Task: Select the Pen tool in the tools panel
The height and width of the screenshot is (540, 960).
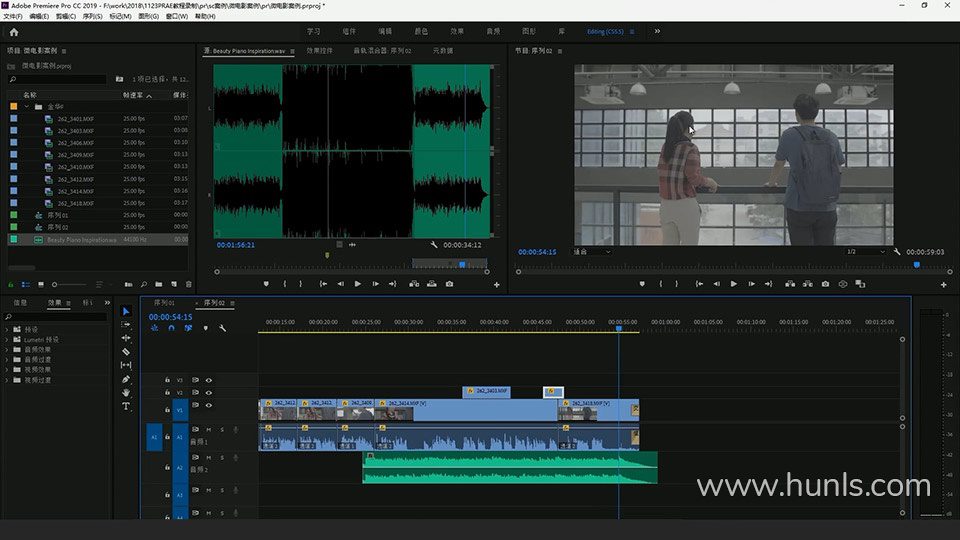Action: [x=126, y=379]
